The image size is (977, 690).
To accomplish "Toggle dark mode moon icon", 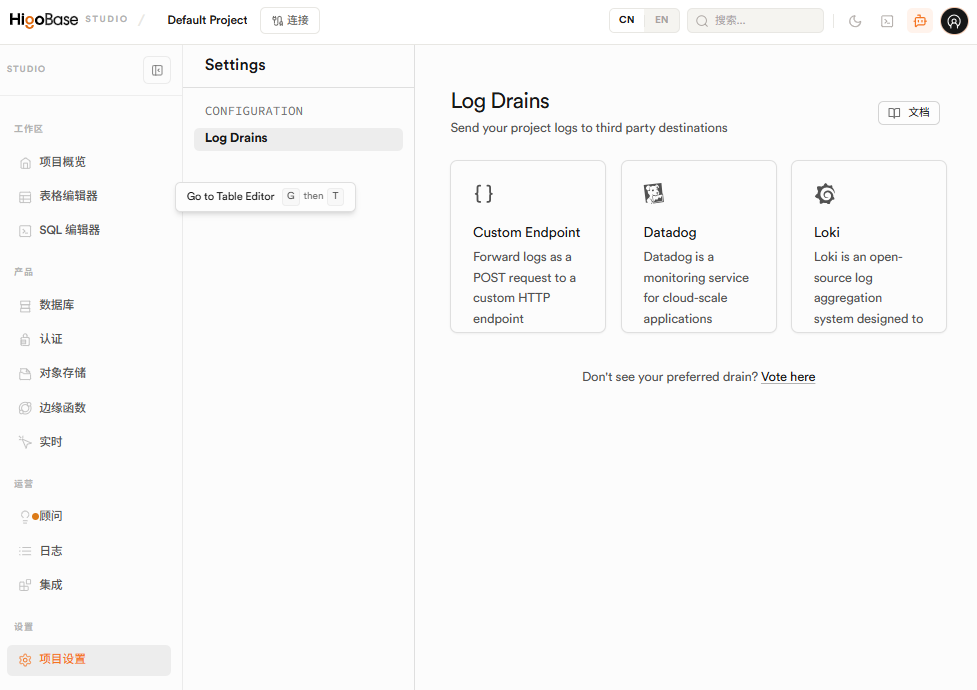I will (x=855, y=21).
